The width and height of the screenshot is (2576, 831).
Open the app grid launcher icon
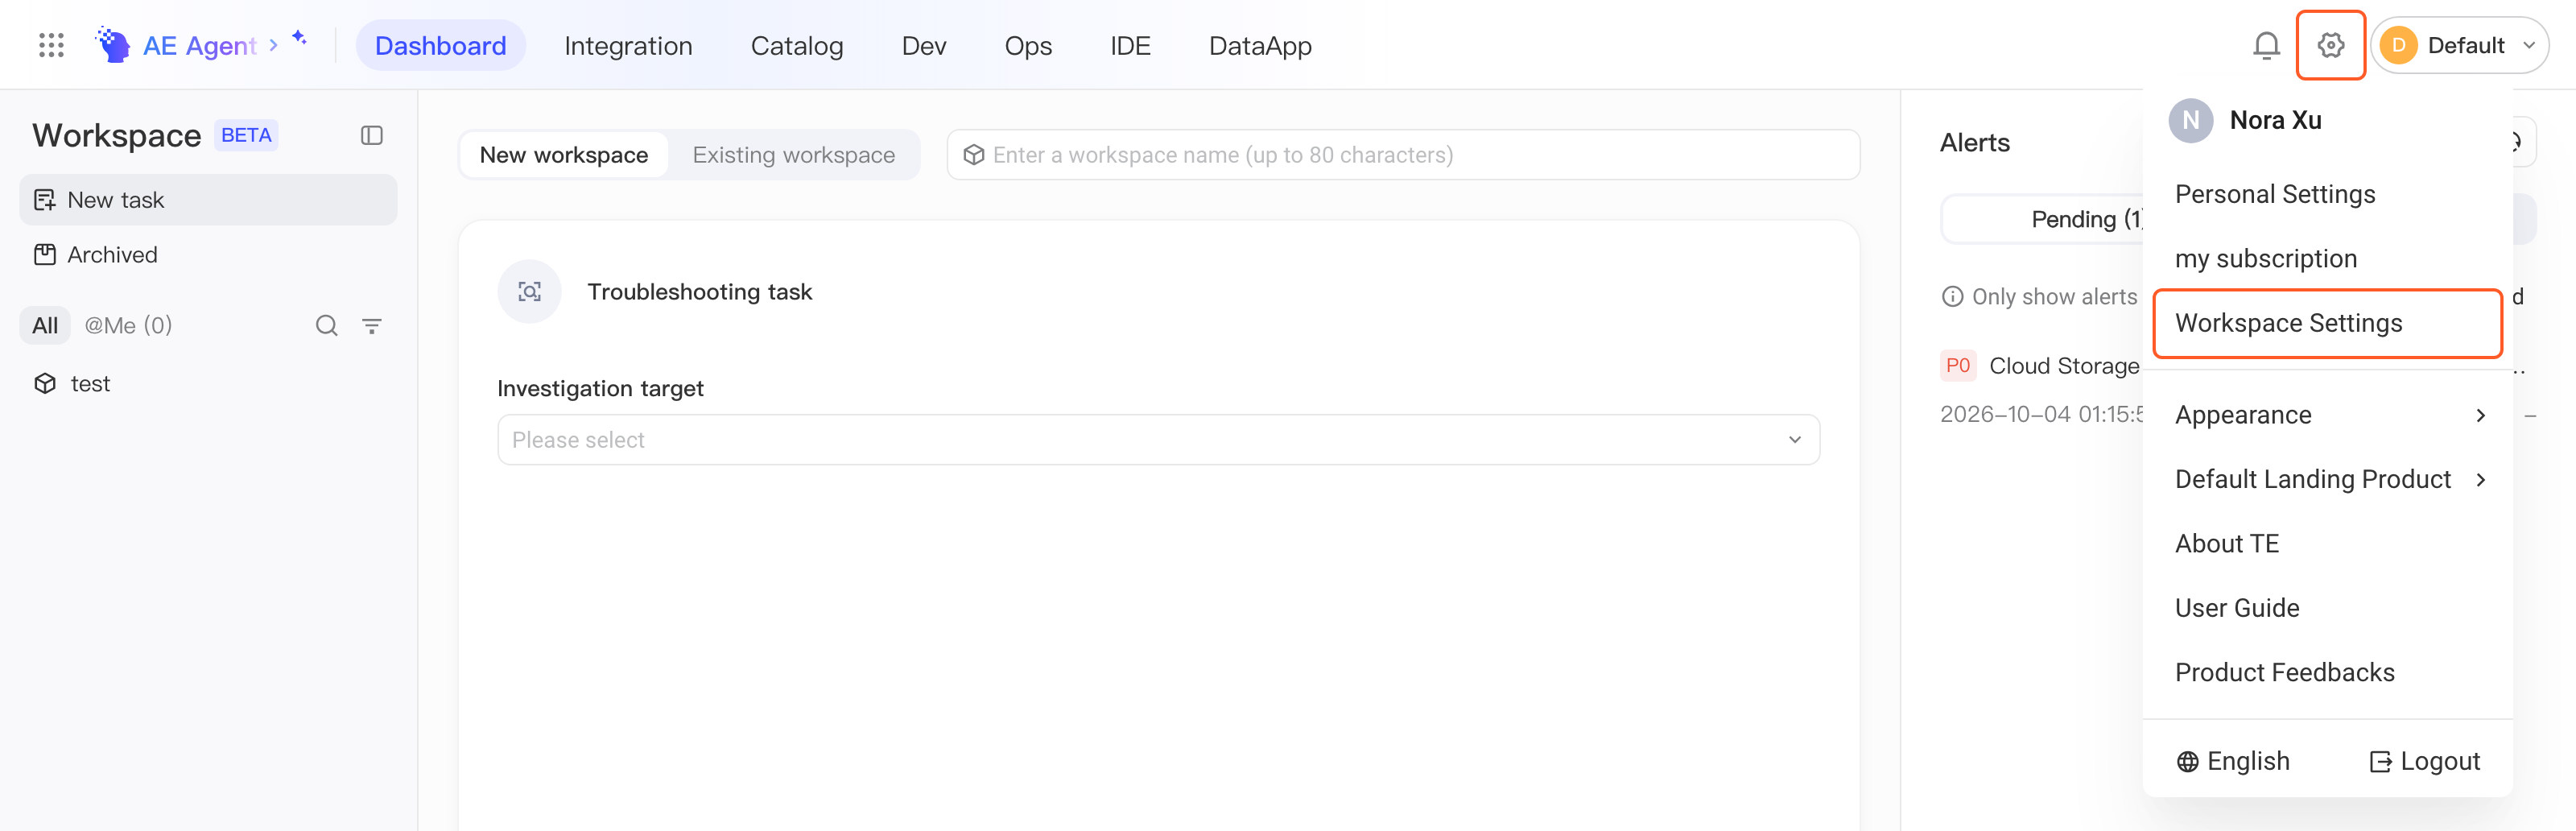pos(51,45)
